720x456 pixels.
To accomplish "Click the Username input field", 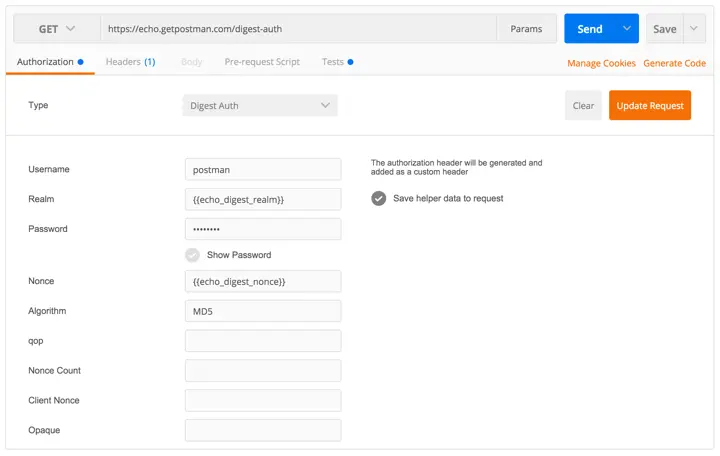I will click(263, 169).
